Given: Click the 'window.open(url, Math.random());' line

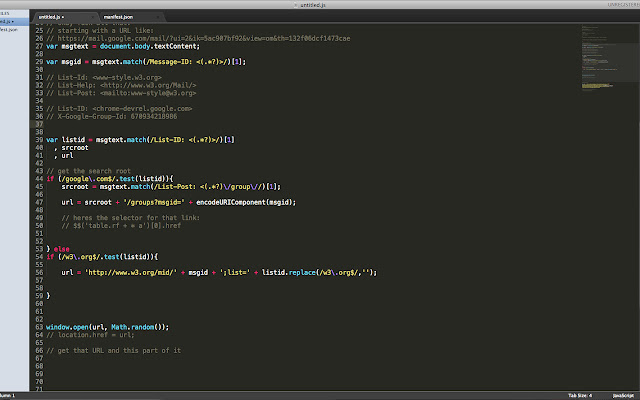Looking at the screenshot, I should click(x=107, y=327).
